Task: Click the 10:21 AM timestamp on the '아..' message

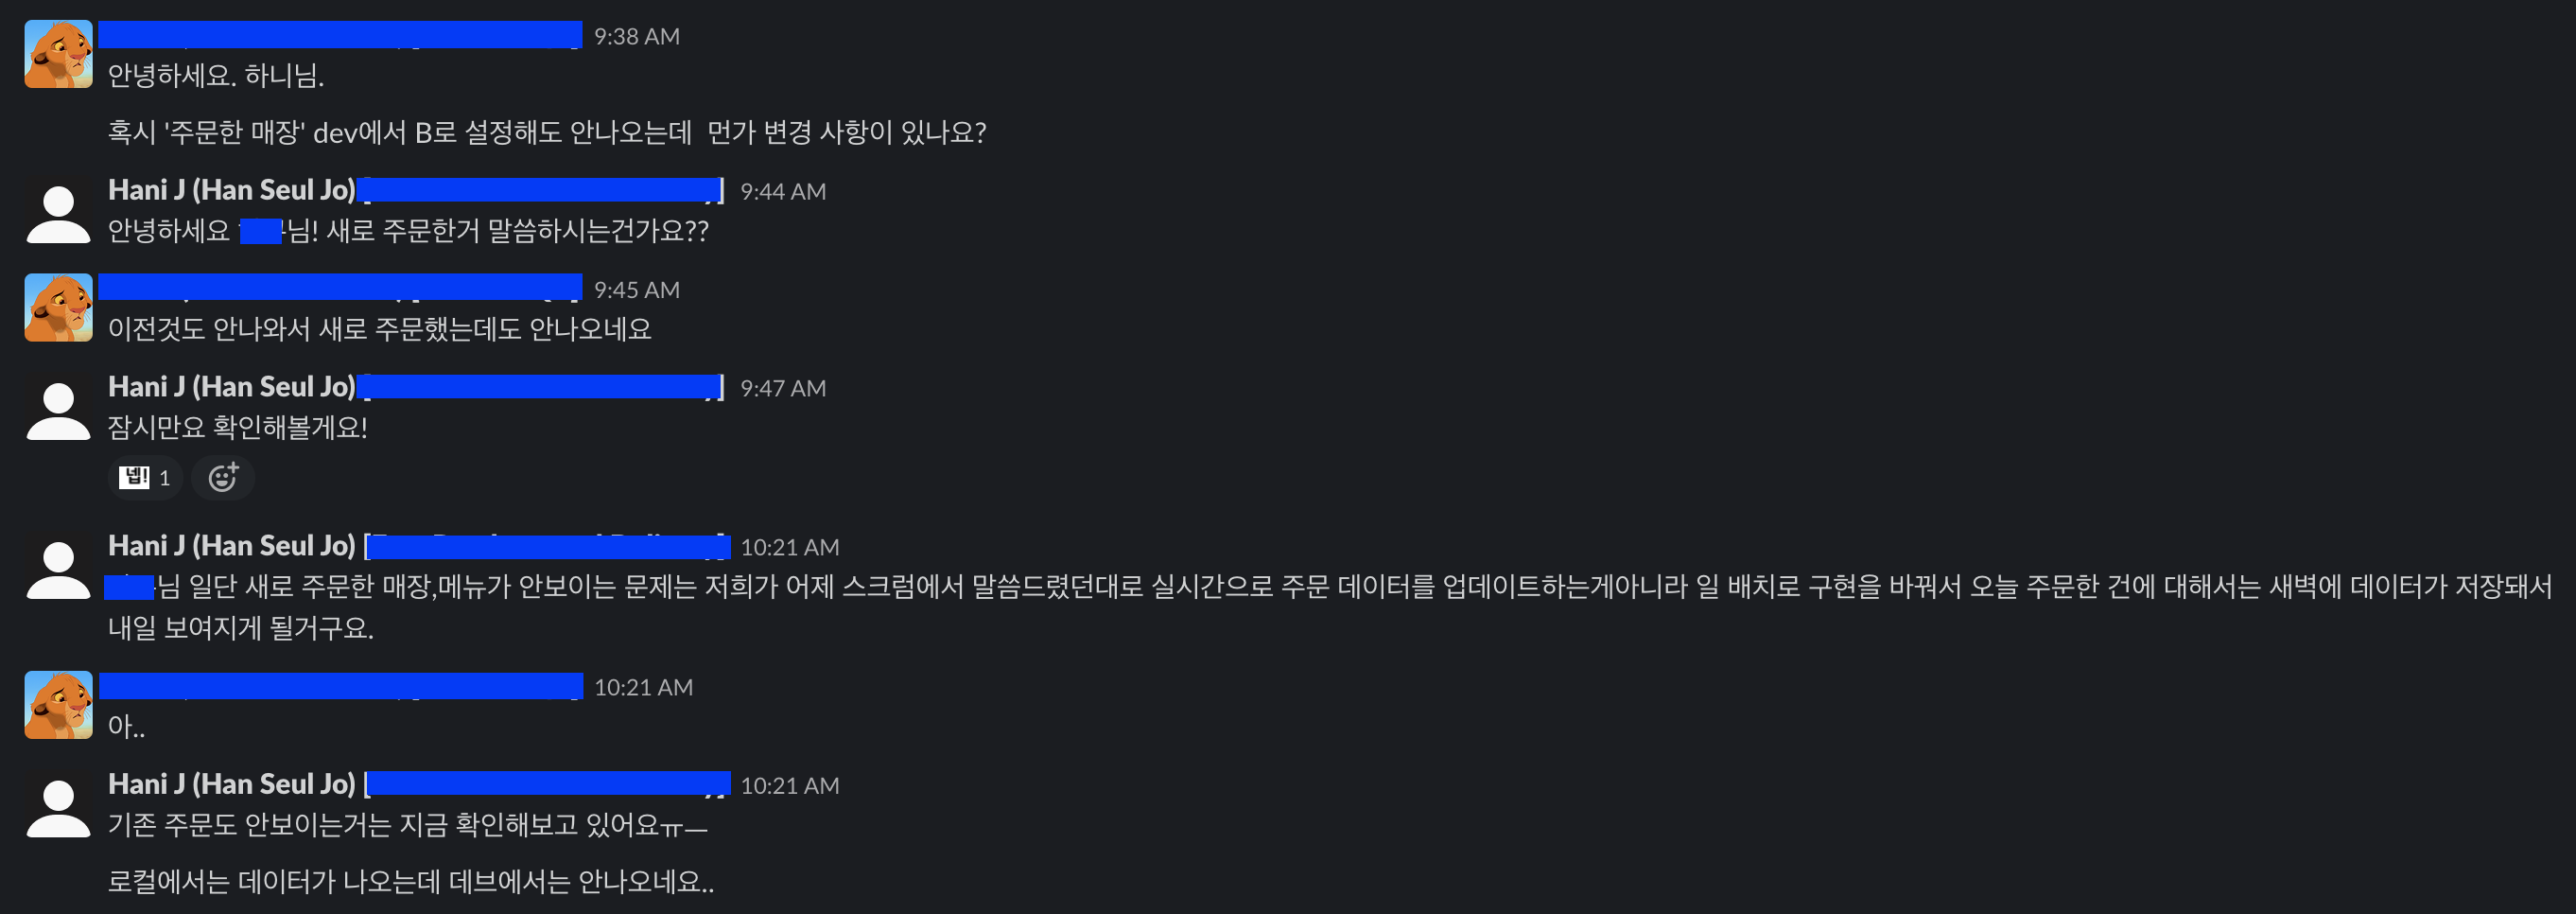Action: [x=643, y=686]
